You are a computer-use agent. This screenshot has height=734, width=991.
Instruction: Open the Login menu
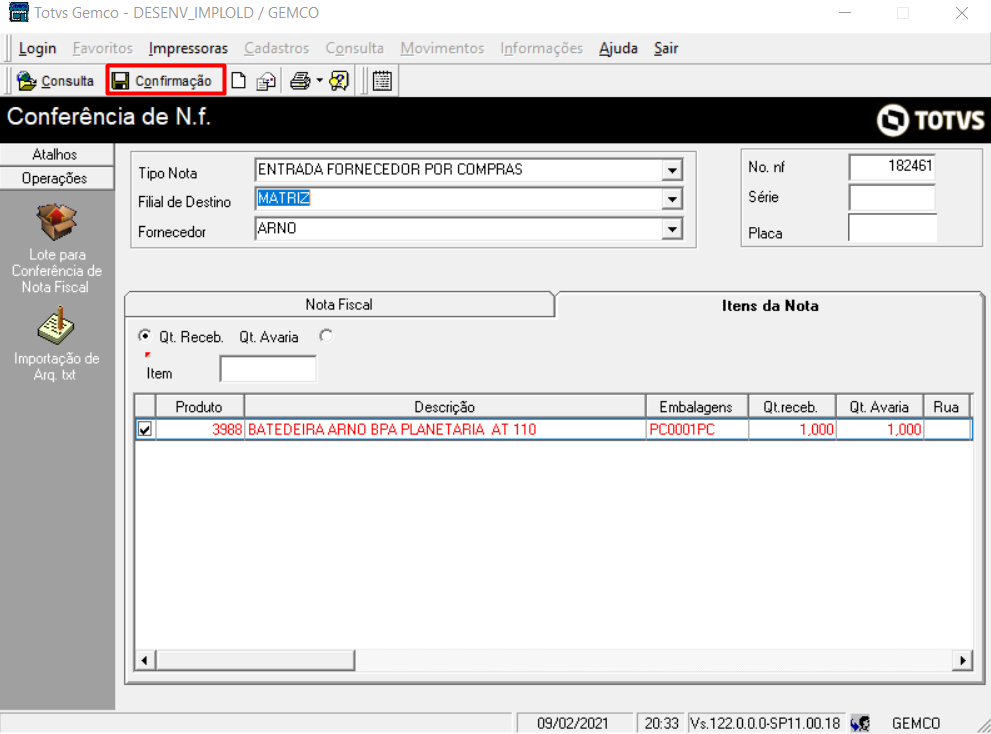(37, 48)
